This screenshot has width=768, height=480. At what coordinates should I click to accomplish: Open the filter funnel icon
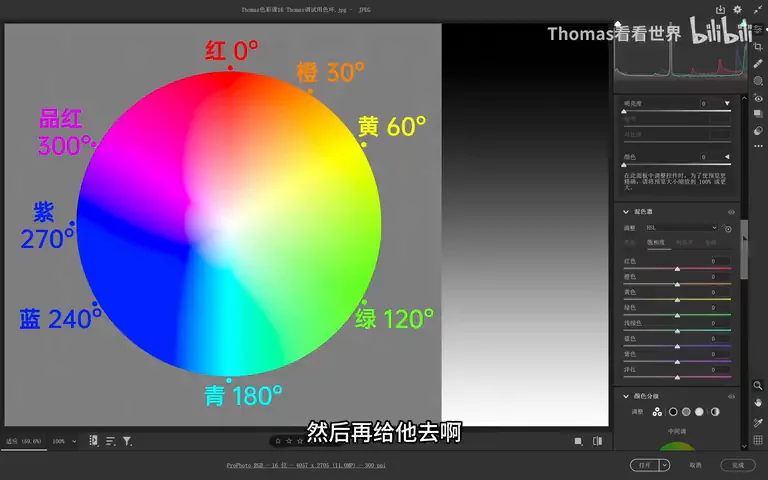click(127, 441)
